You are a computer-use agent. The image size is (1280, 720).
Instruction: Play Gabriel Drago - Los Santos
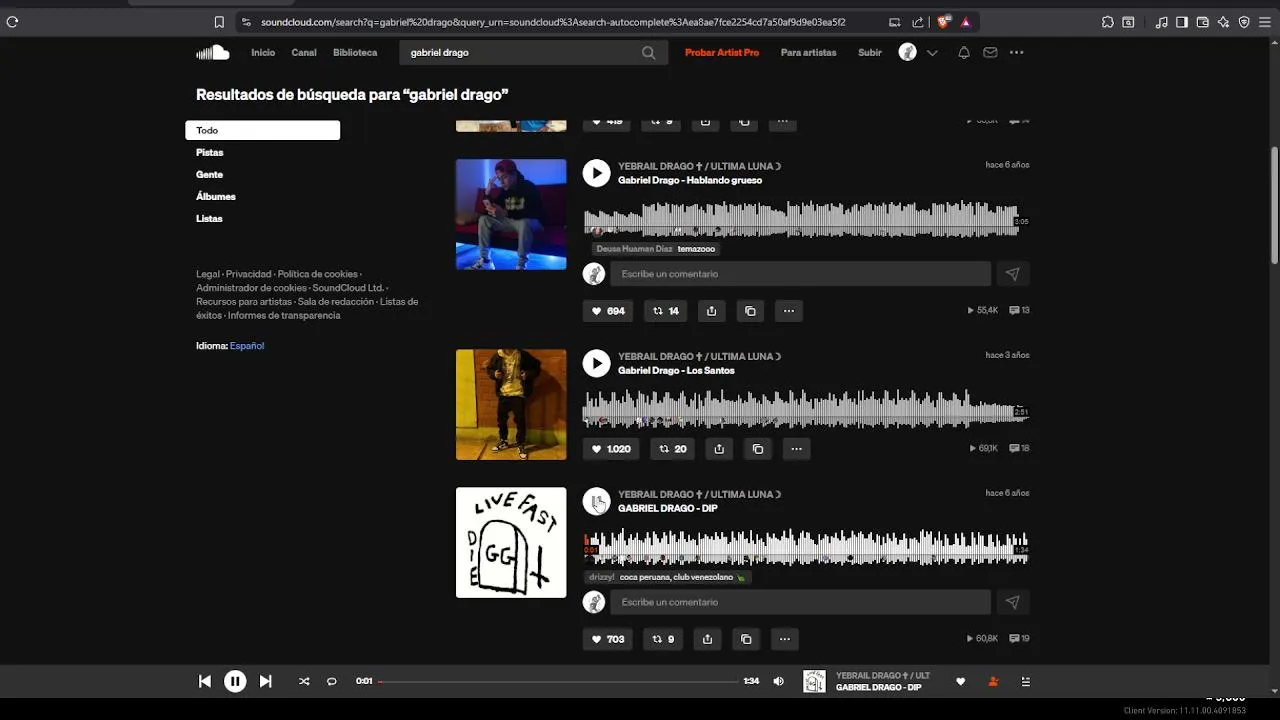(x=596, y=363)
